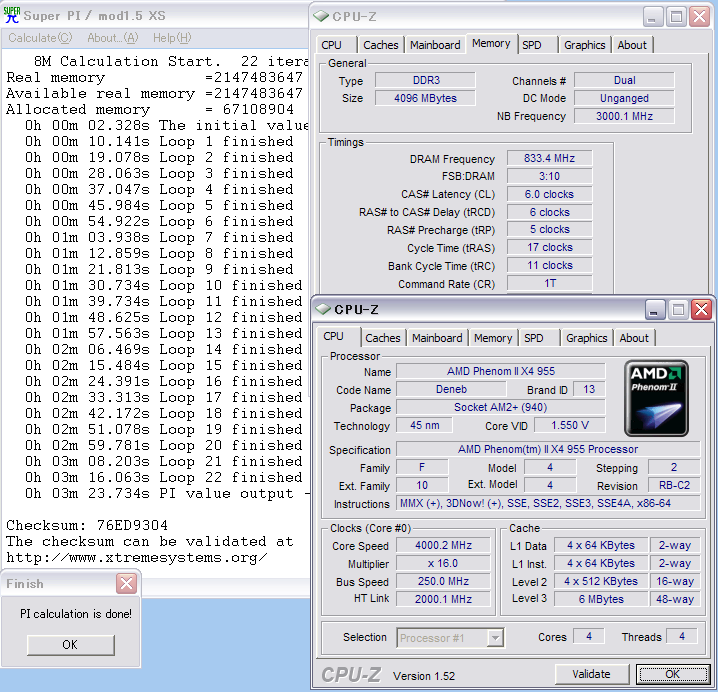Open Graphics tab in lower CPU-Z
Image resolution: width=718 pixels, height=692 pixels.
[587, 338]
